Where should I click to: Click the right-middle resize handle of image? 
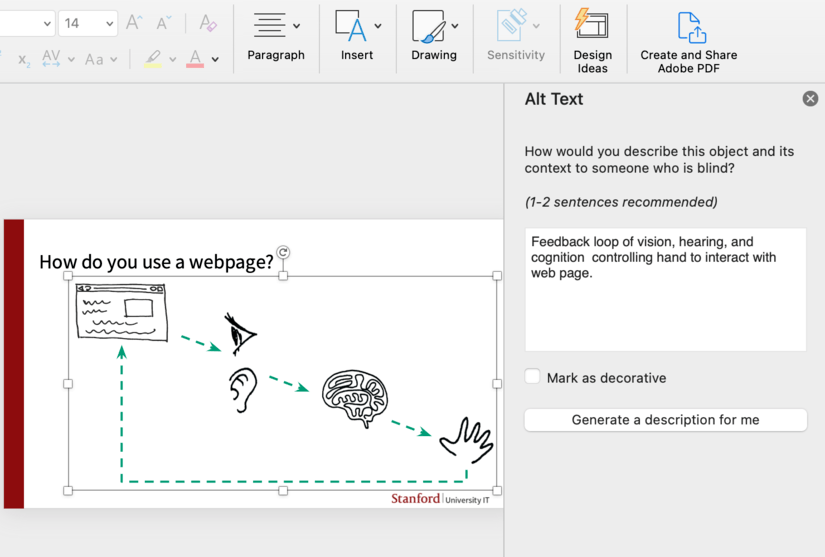[497, 384]
